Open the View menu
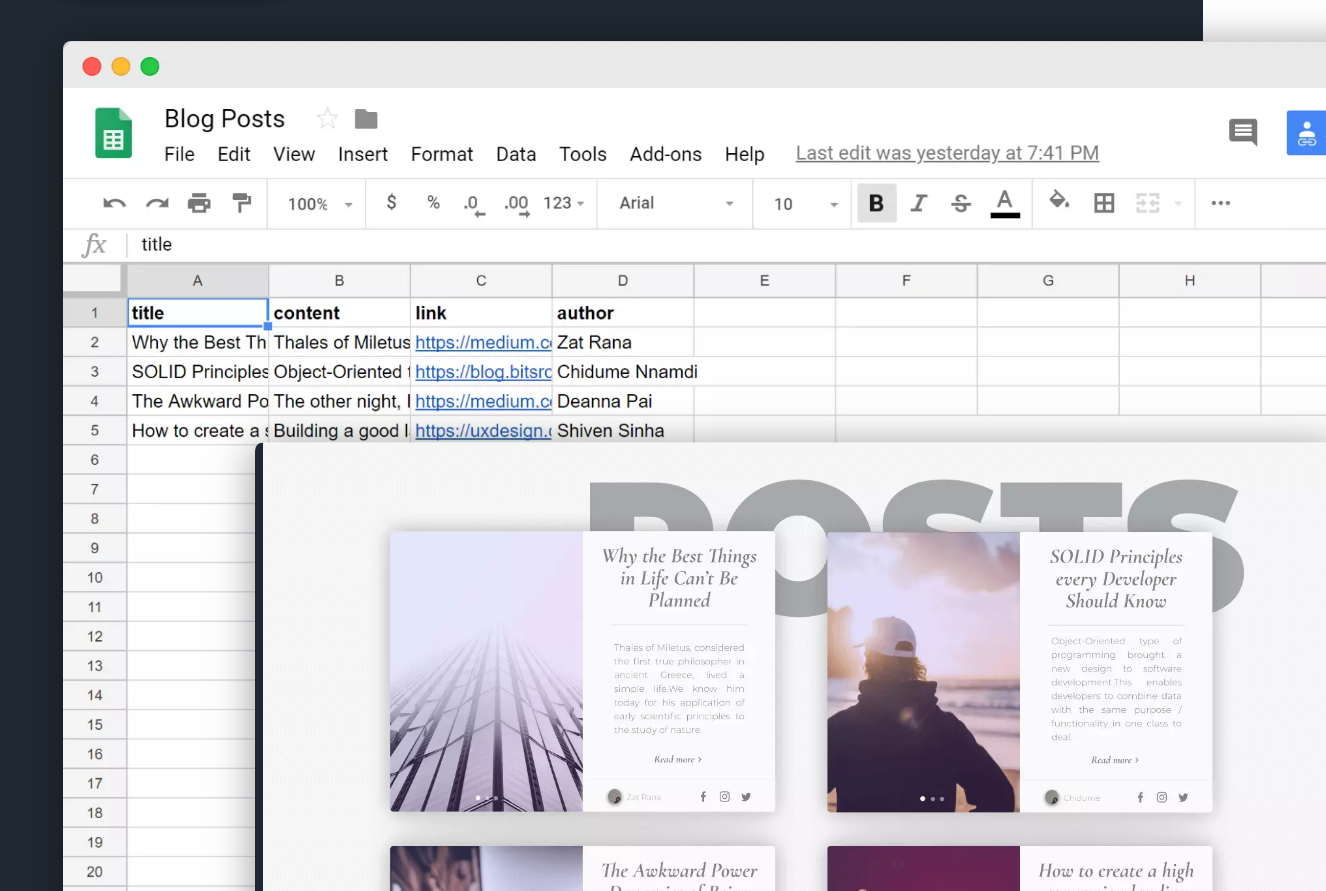The height and width of the screenshot is (891, 1326). coord(294,154)
